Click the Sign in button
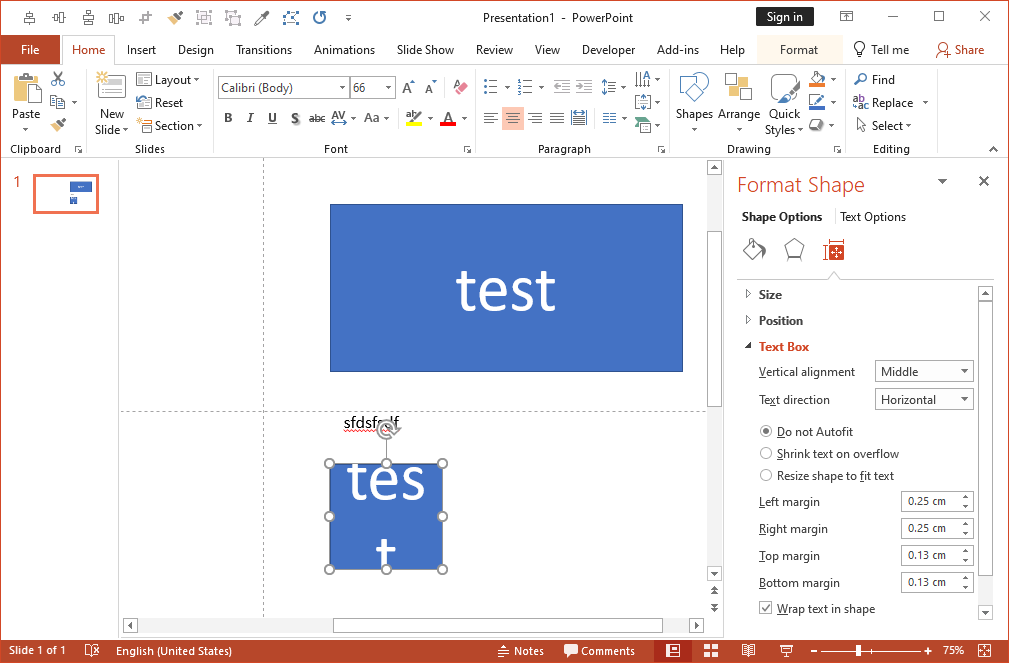This screenshot has height=663, width=1009. pyautogui.click(x=784, y=17)
